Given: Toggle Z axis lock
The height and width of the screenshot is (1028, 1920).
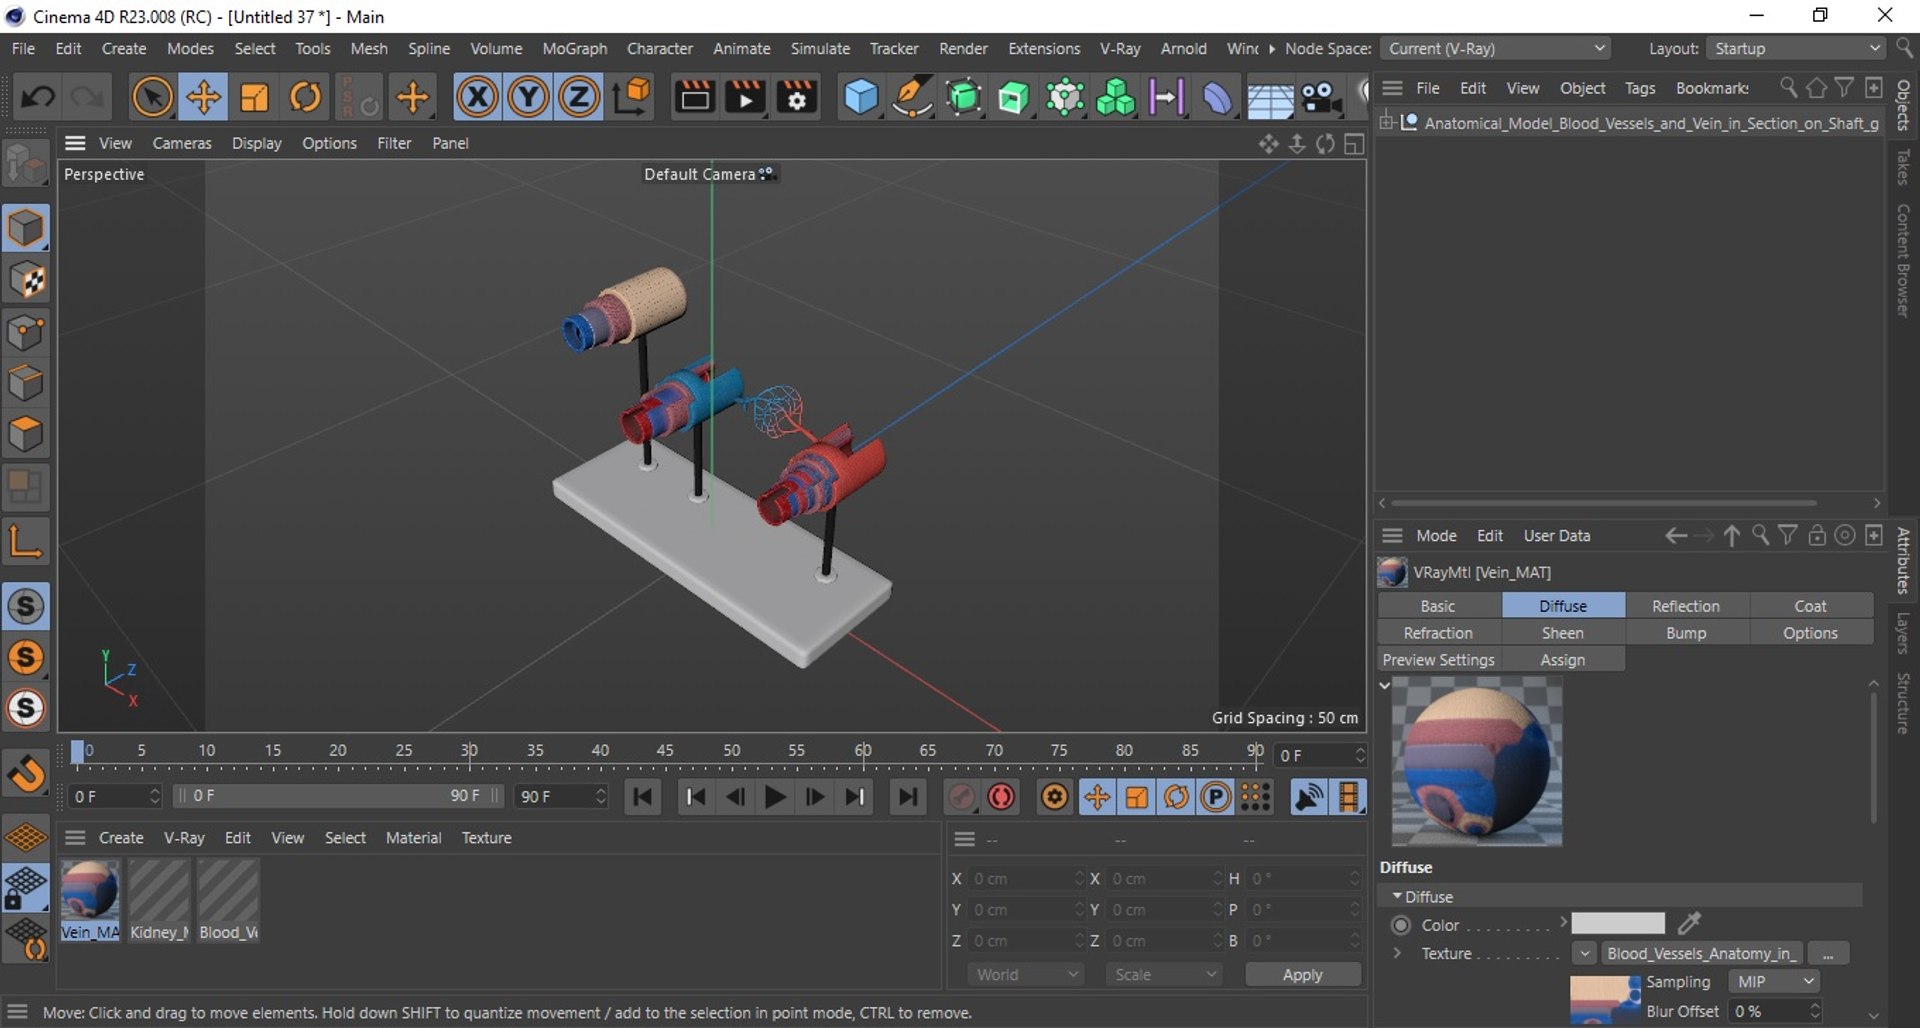Looking at the screenshot, I should coord(578,97).
